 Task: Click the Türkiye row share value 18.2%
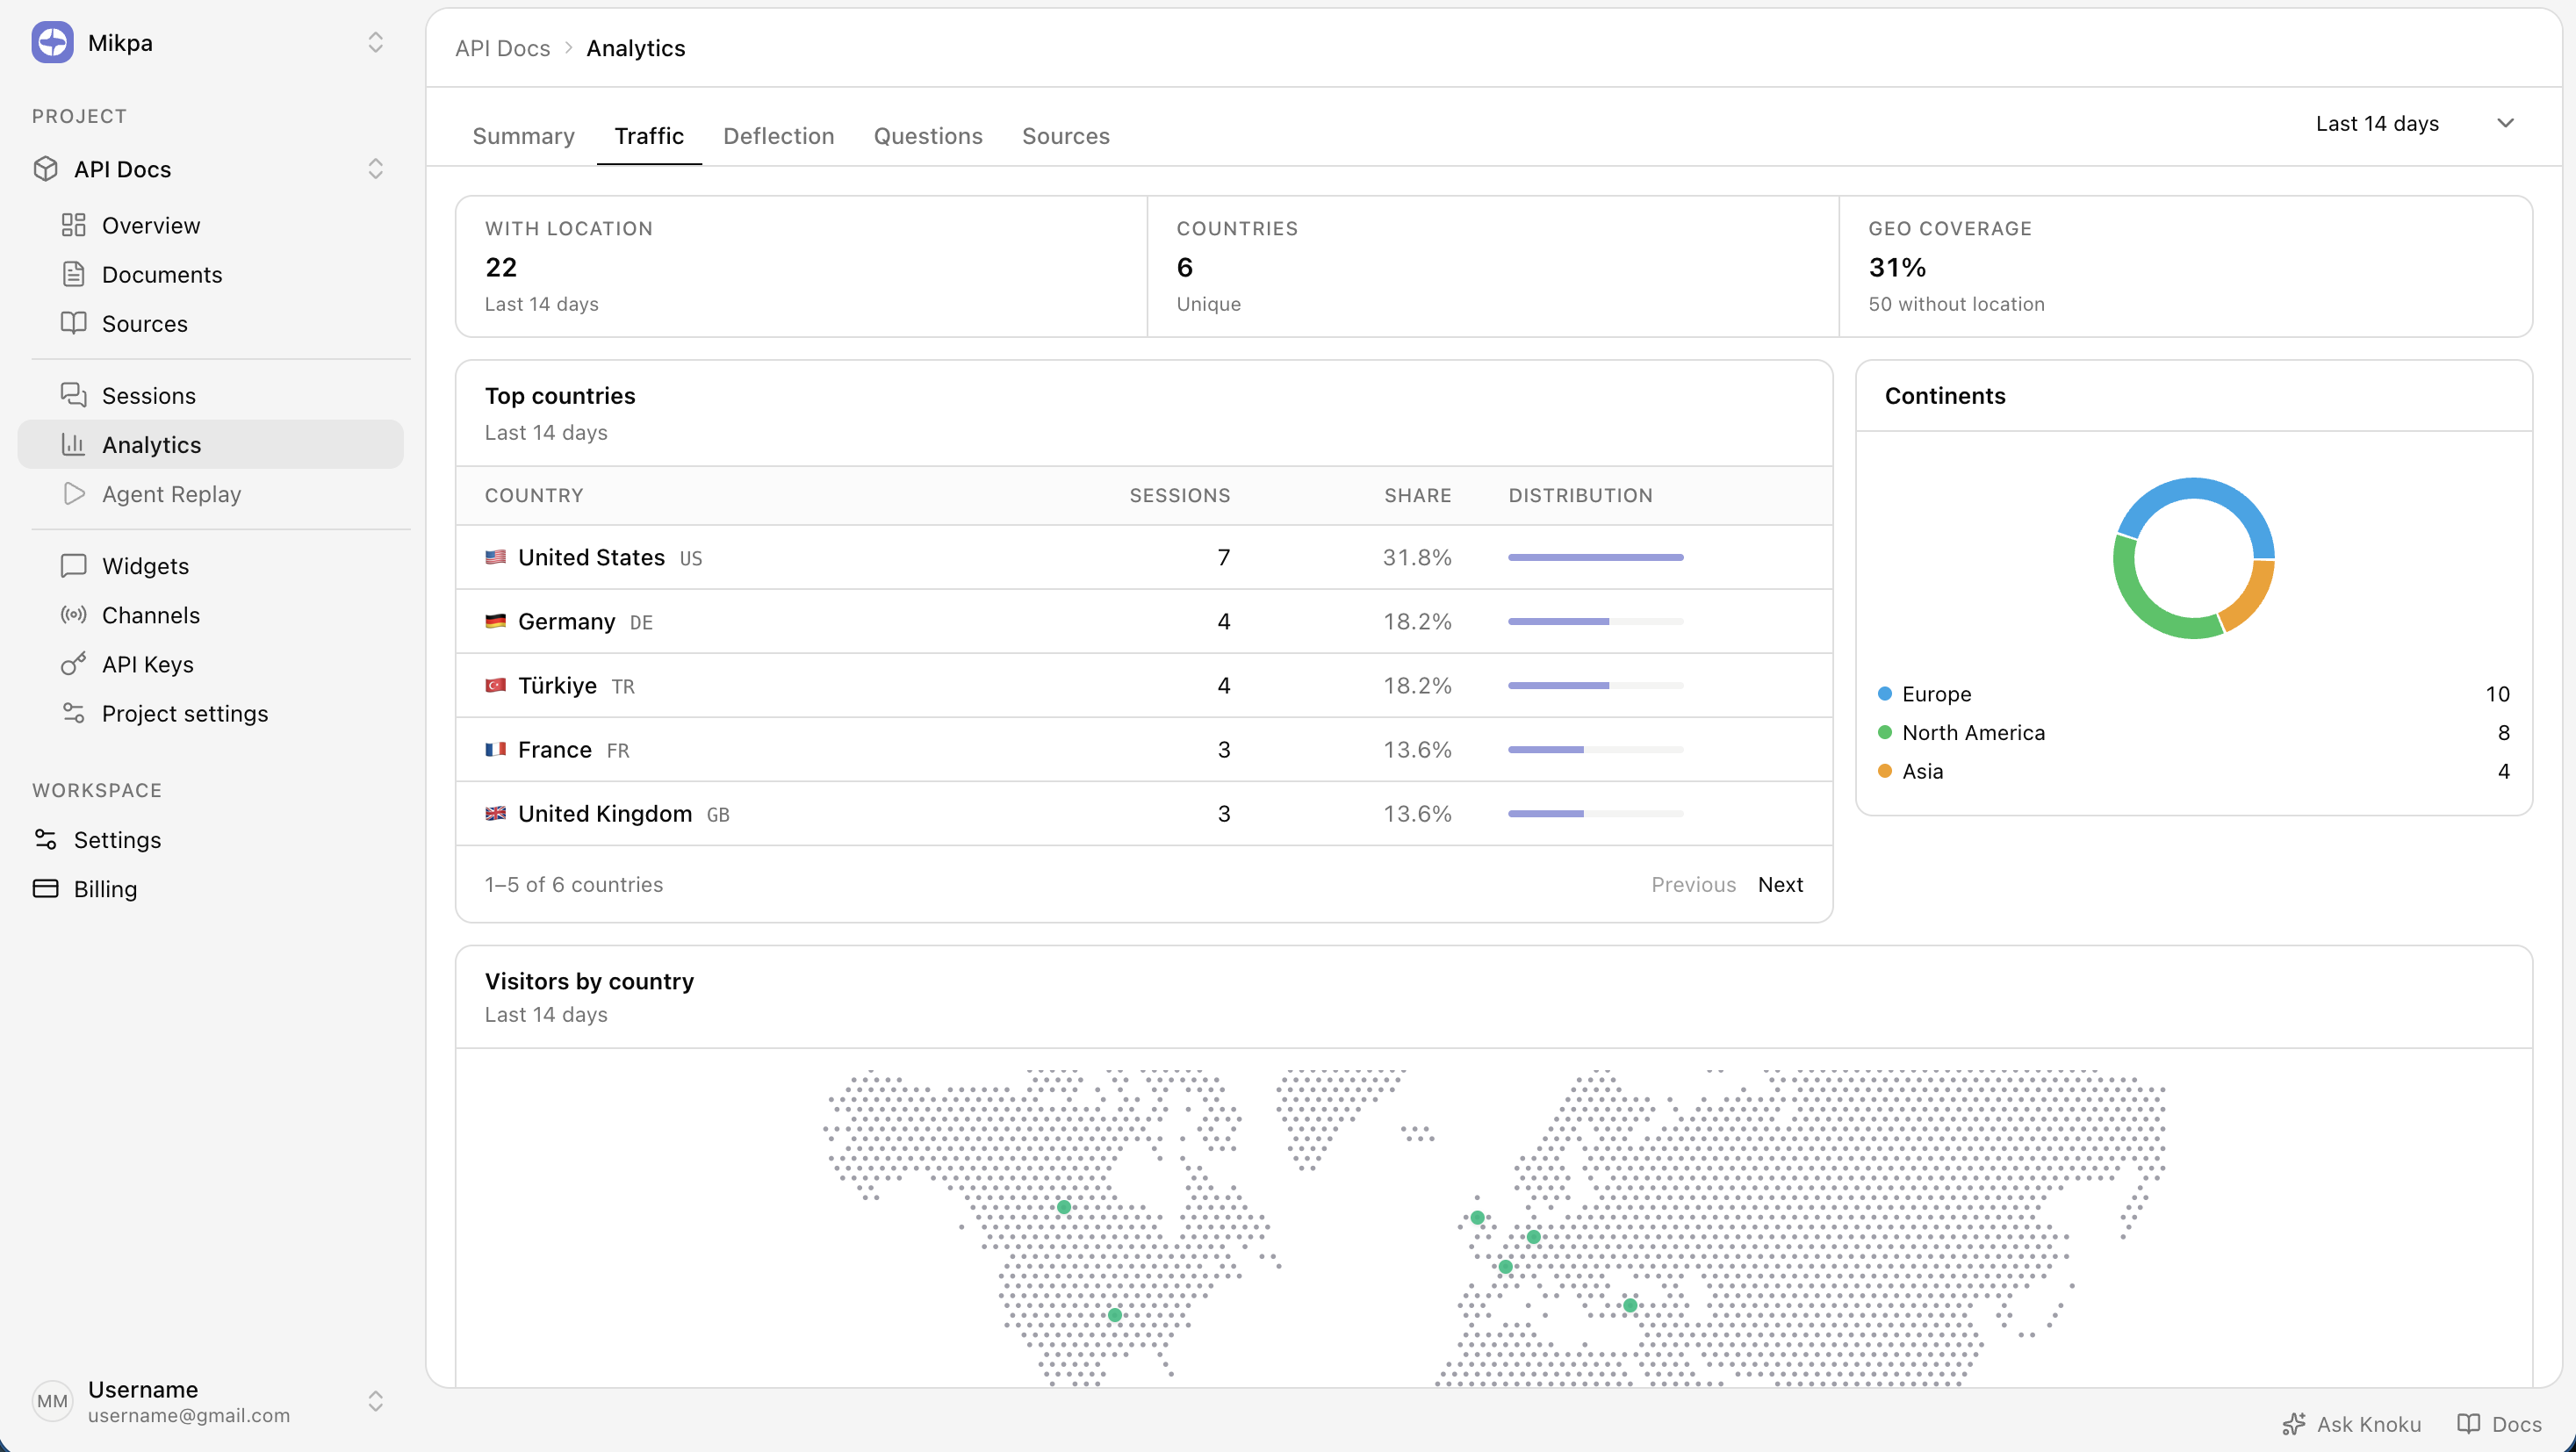(1417, 685)
